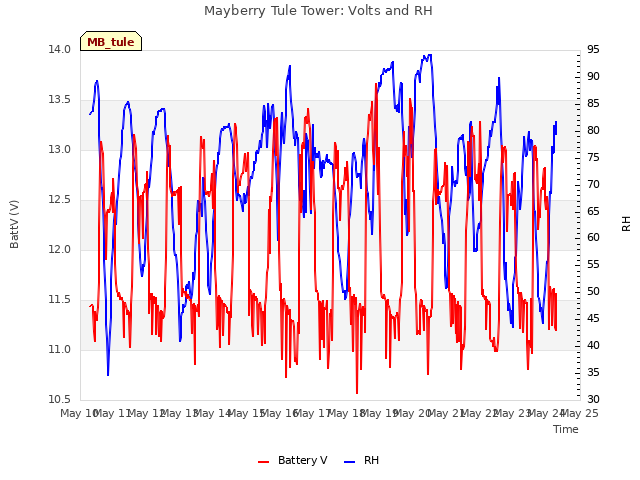The image size is (640, 480).
Task: Click the 13.5 left axis tick label
Action: click(x=60, y=100)
